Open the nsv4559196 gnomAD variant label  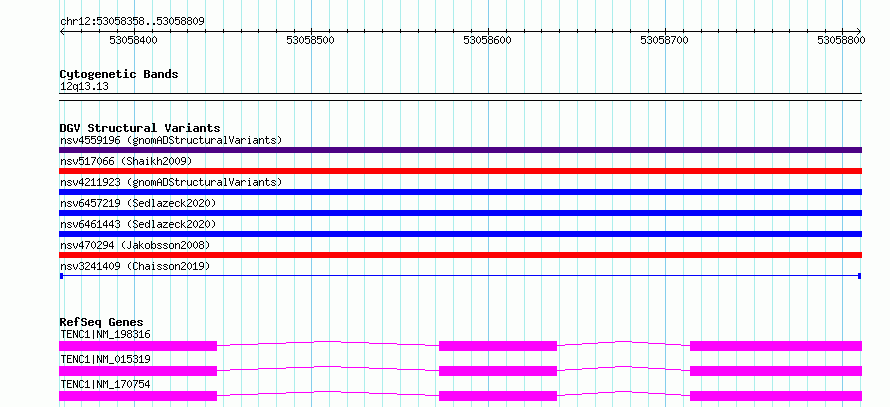click(x=171, y=140)
